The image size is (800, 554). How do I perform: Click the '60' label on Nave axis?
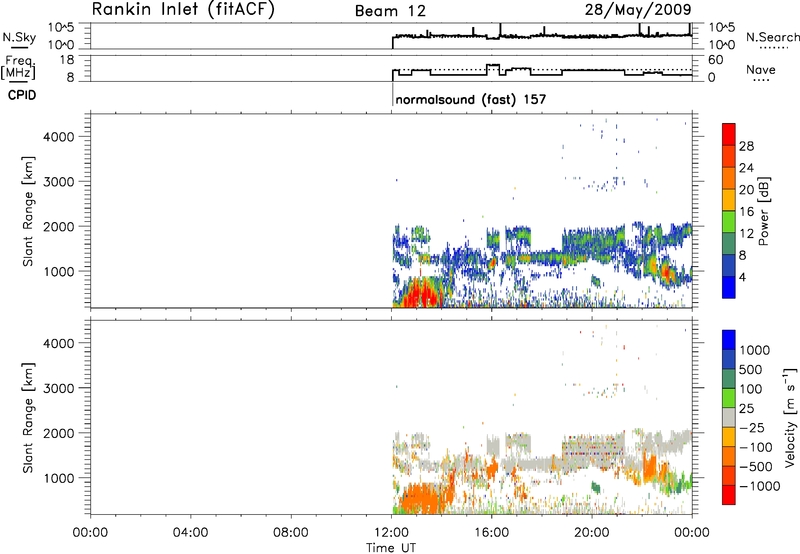pos(716,60)
